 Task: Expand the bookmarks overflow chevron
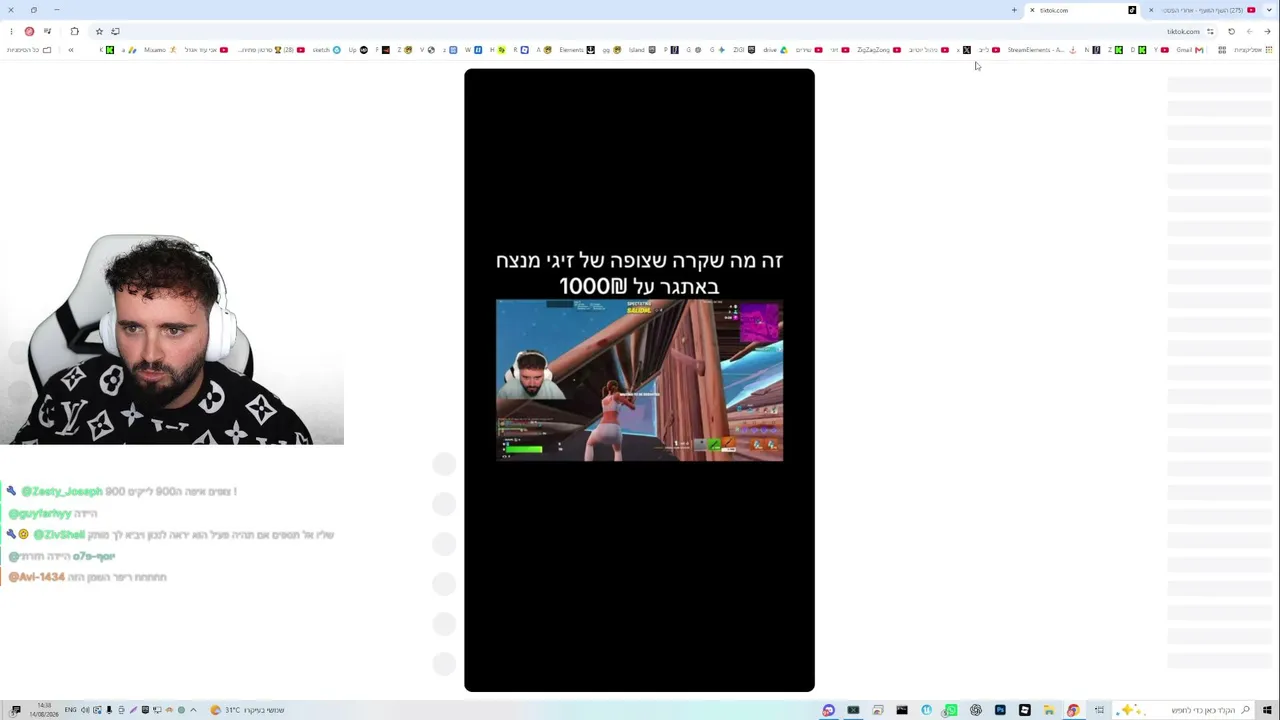(x=70, y=50)
